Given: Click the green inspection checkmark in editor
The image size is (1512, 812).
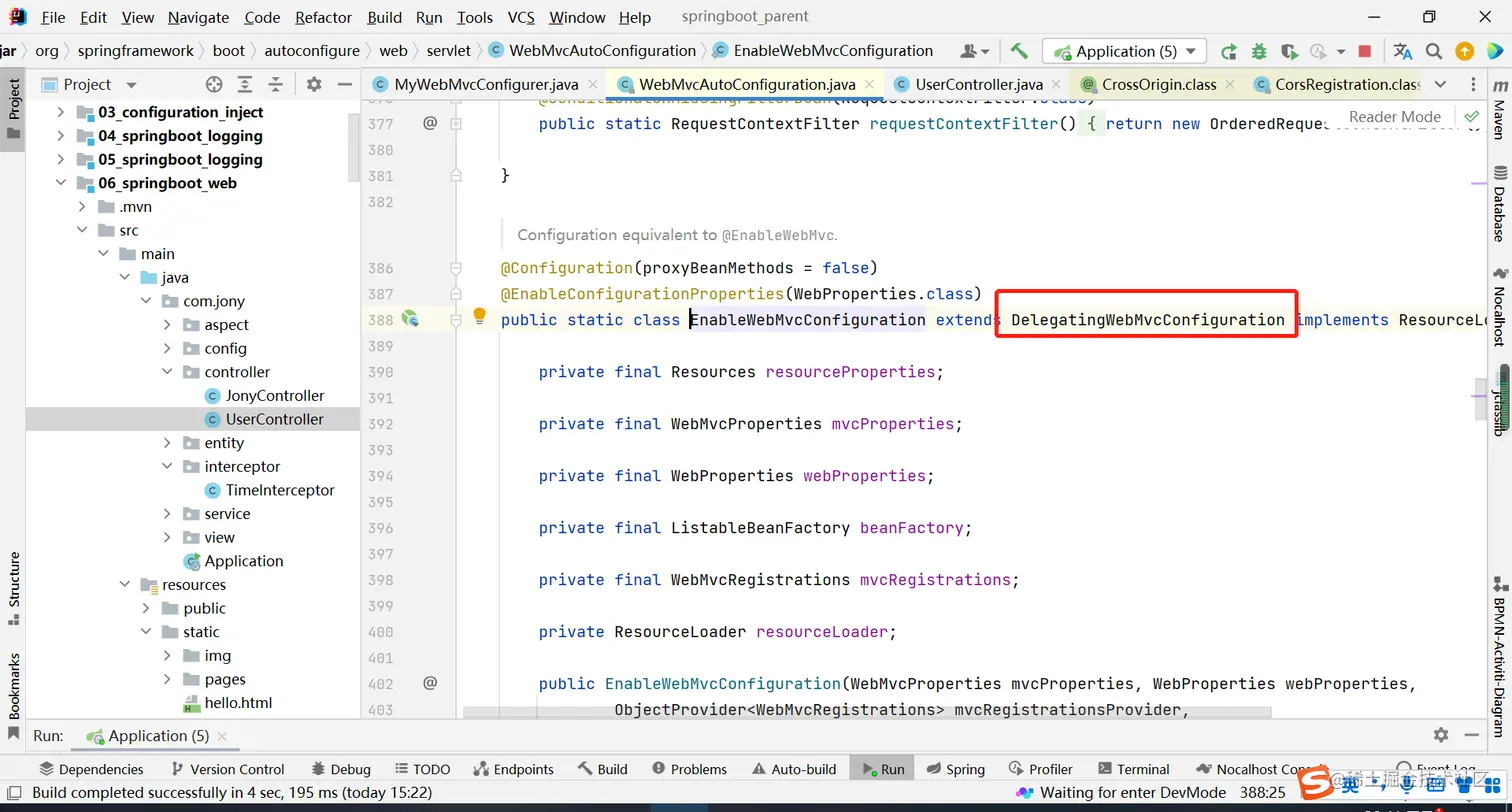Looking at the screenshot, I should coord(1471,116).
